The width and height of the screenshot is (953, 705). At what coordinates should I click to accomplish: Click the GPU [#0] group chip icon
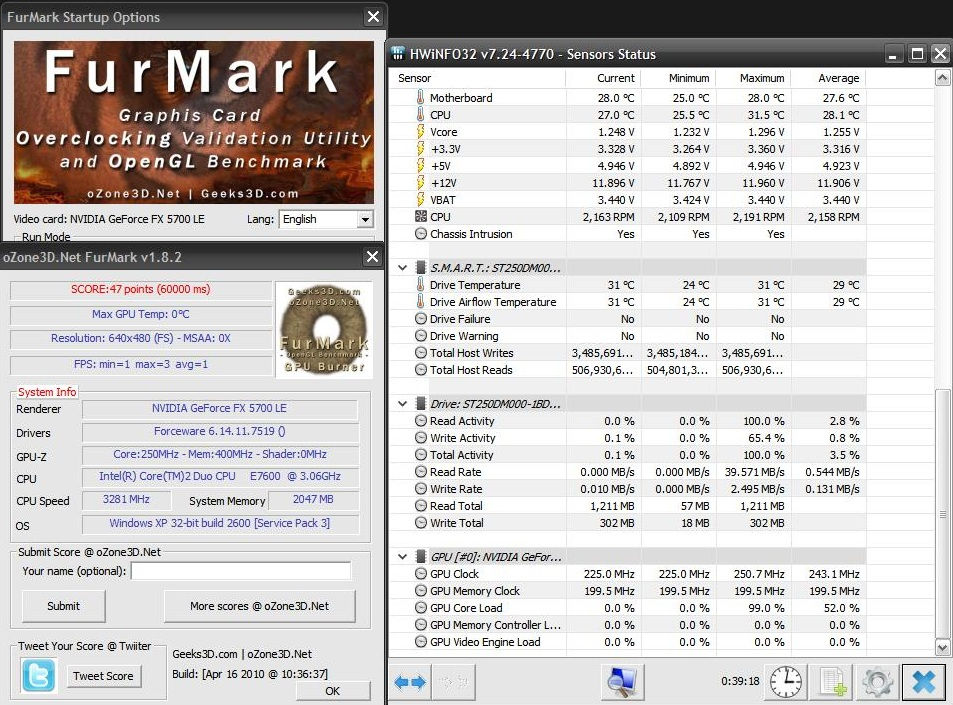(421, 557)
